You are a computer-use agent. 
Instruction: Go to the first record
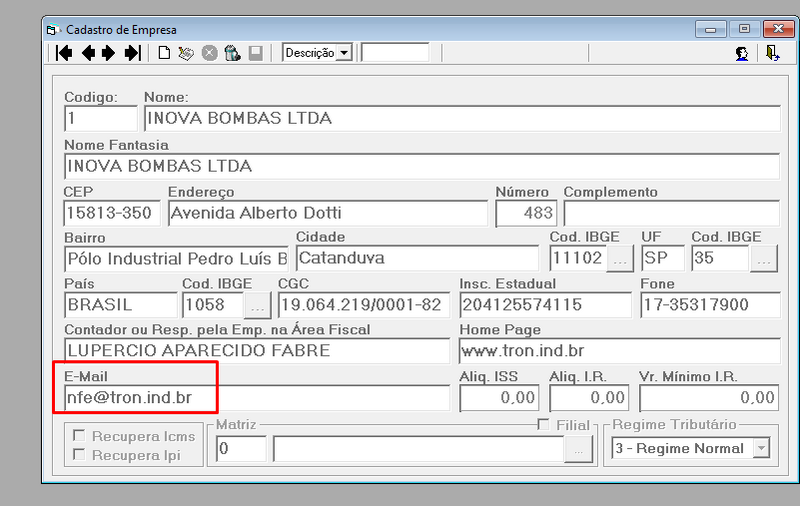(x=64, y=53)
